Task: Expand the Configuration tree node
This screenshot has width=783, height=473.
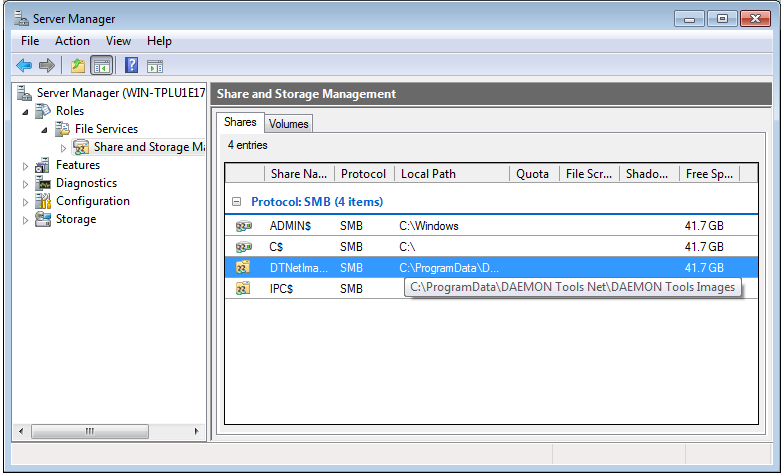Action: [25, 202]
